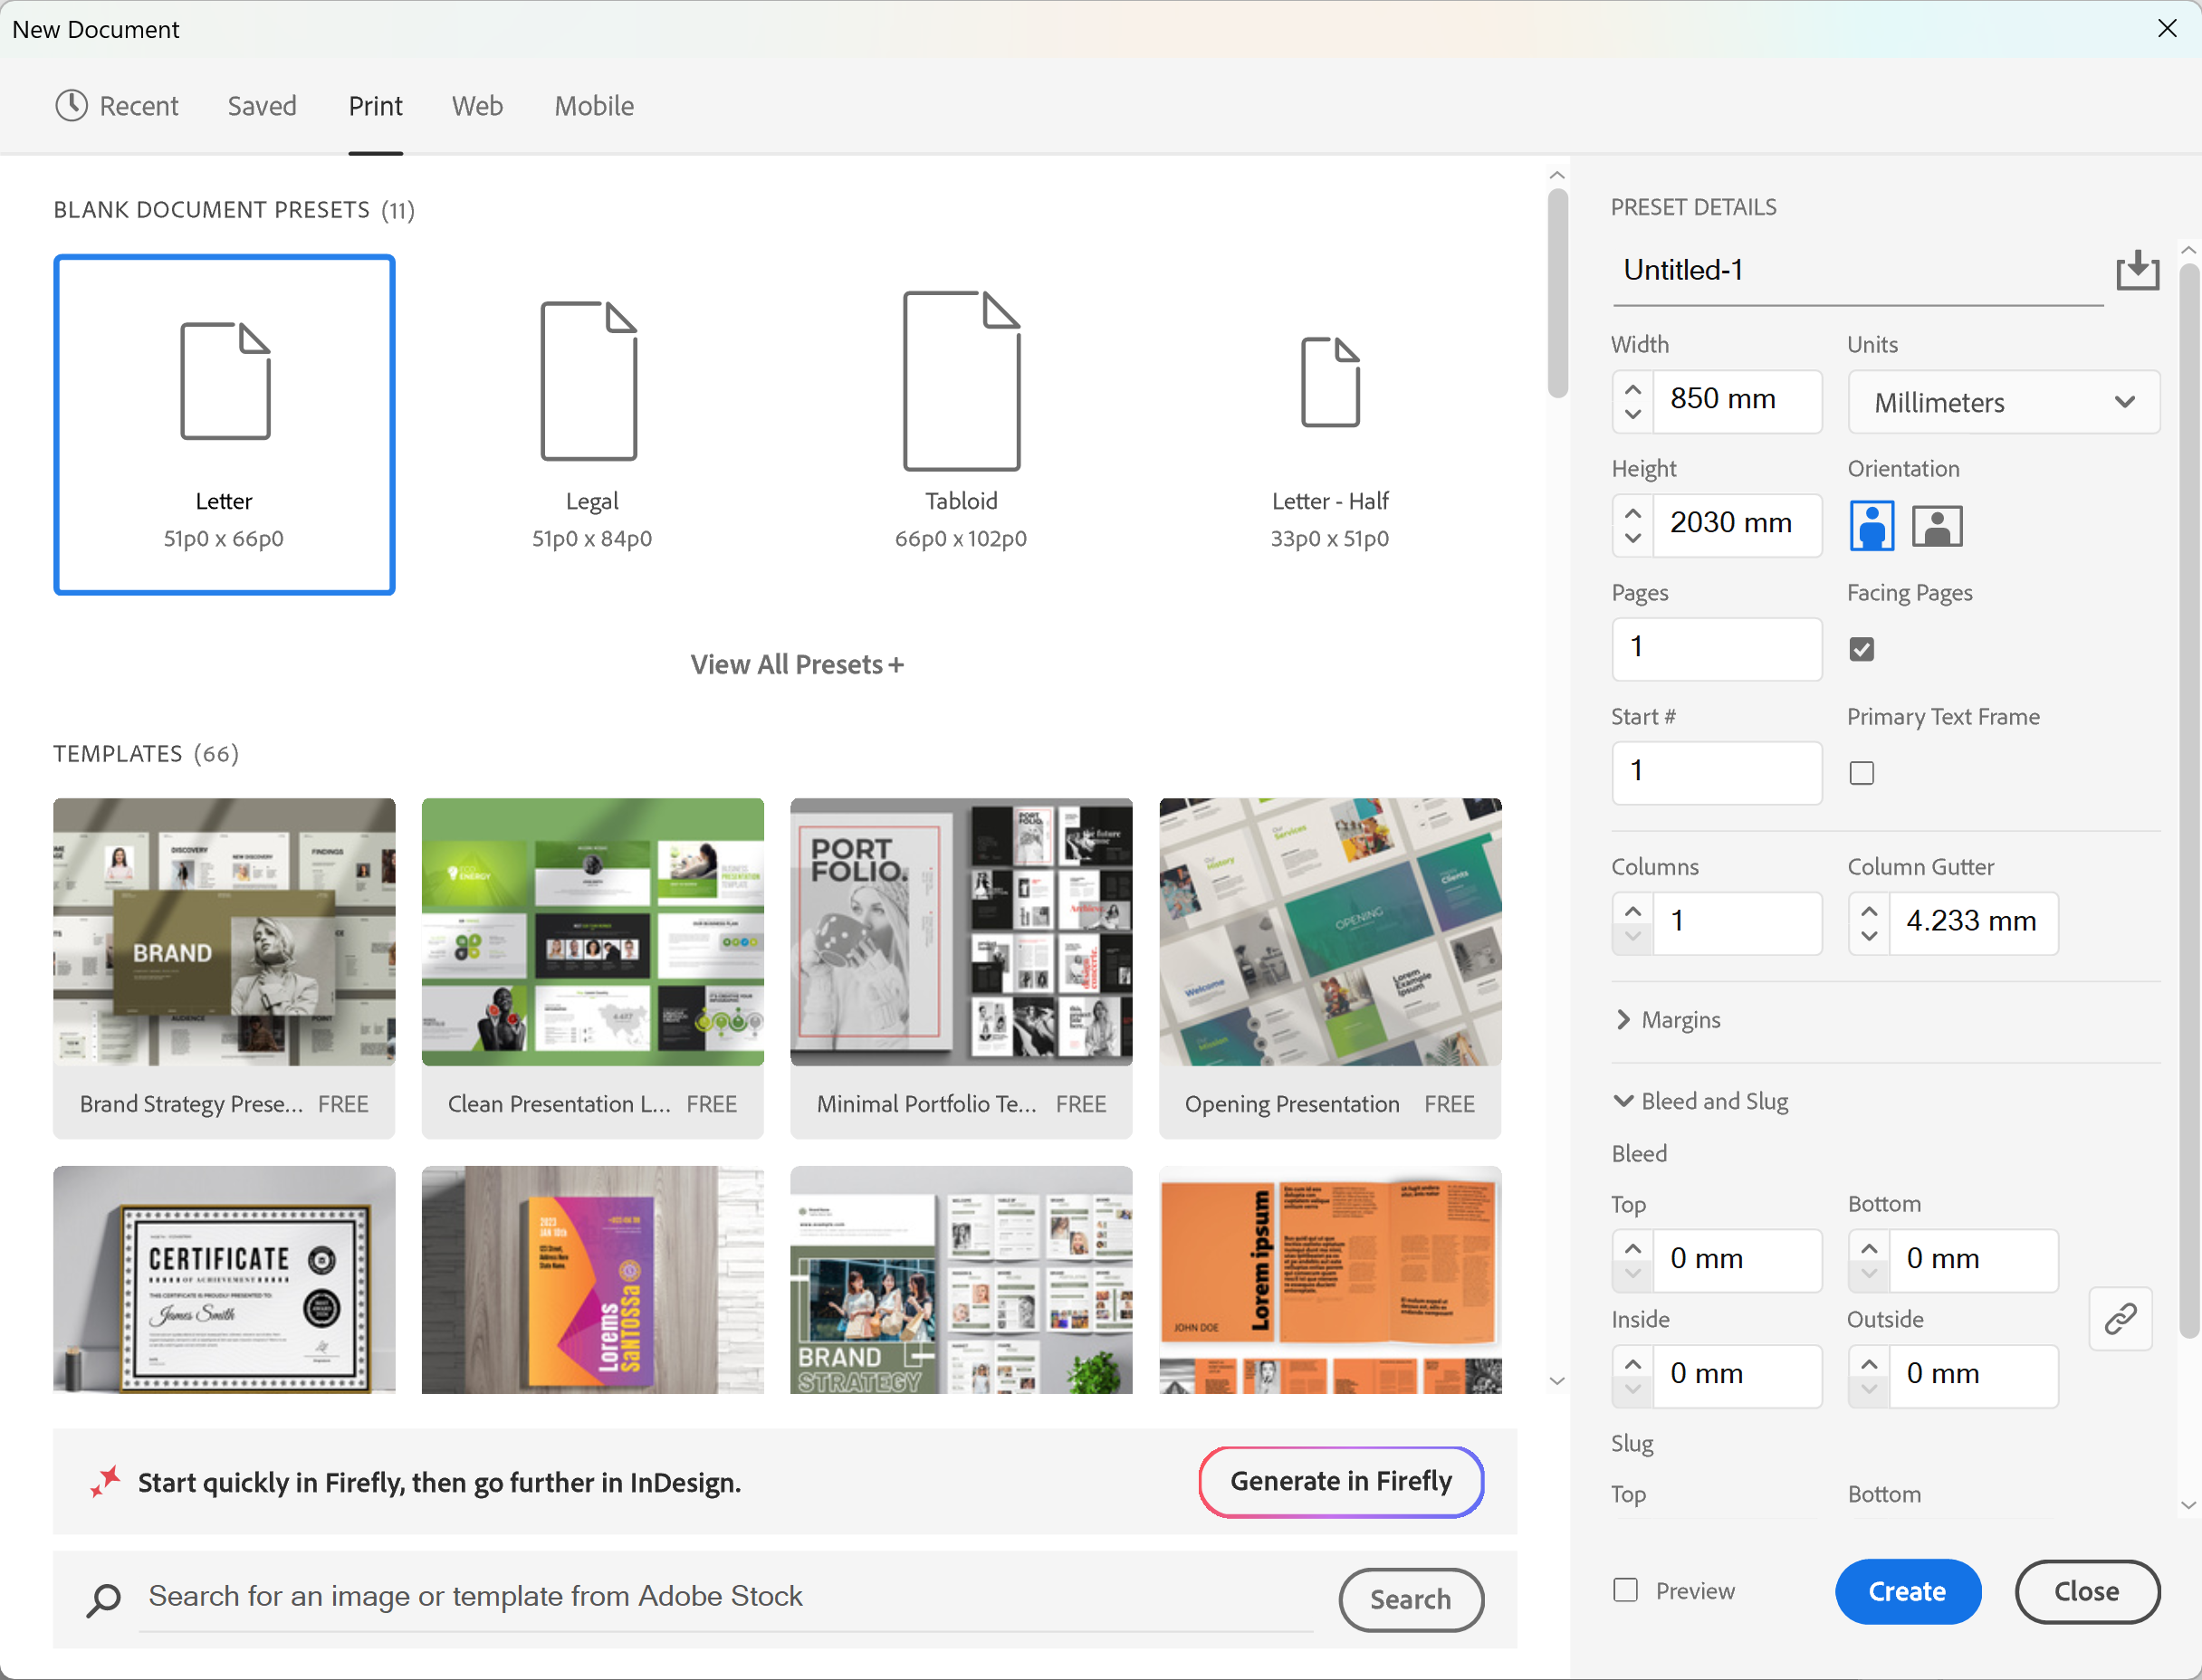The image size is (2202, 1680).
Task: Click the Adobe Stock Search button
Action: (x=1410, y=1599)
